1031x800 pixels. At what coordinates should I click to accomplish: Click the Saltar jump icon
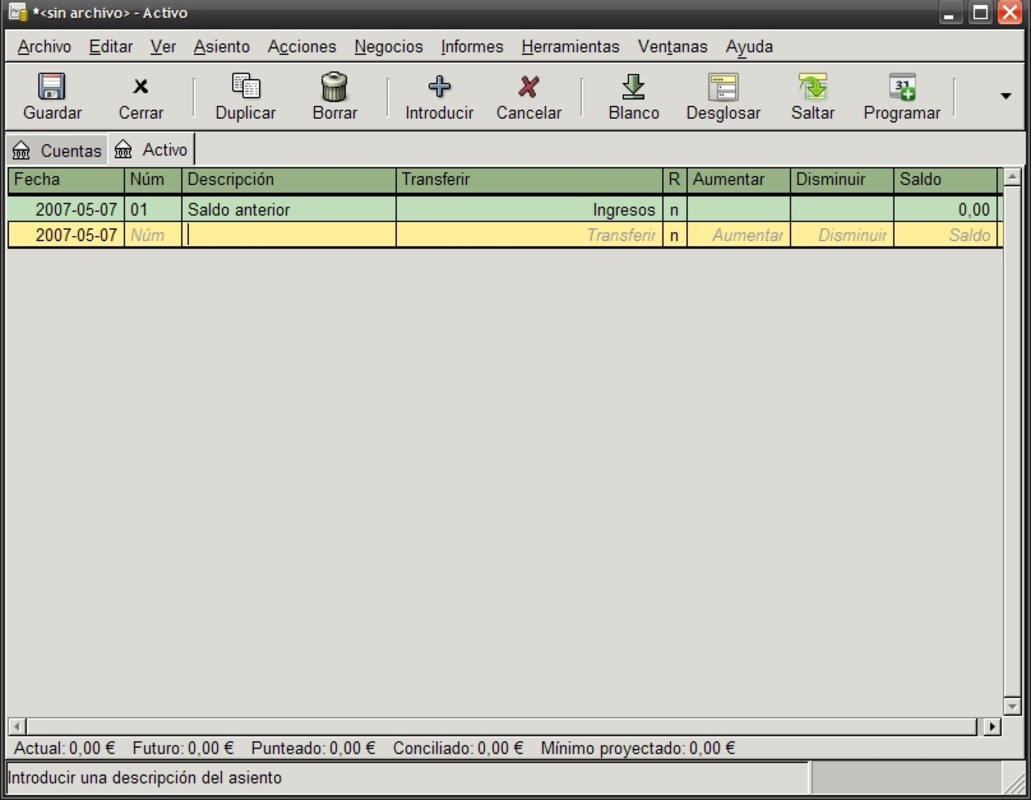[x=813, y=87]
